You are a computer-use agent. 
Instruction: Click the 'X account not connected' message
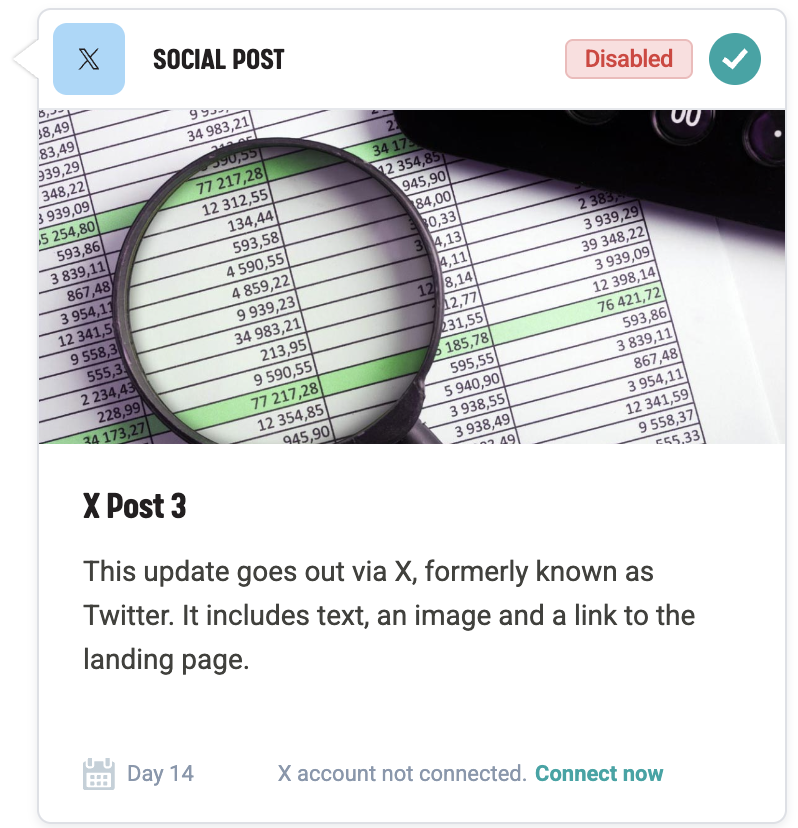(402, 774)
